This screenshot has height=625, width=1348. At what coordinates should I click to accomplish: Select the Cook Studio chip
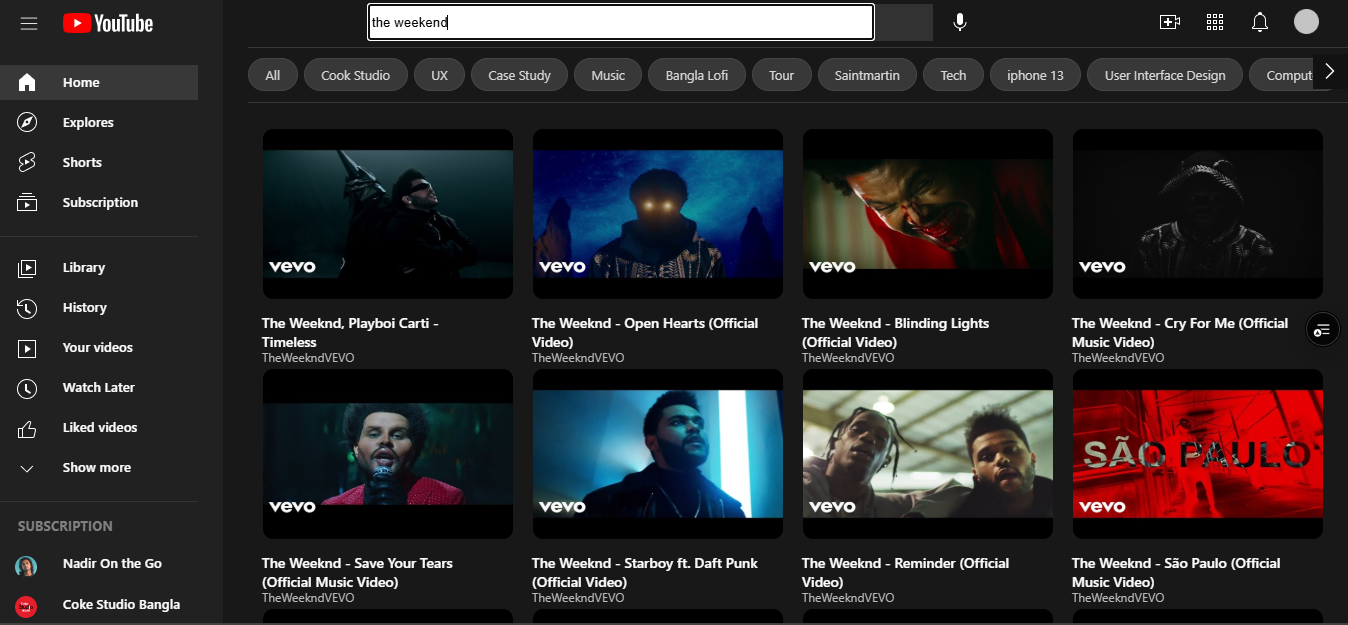356,75
